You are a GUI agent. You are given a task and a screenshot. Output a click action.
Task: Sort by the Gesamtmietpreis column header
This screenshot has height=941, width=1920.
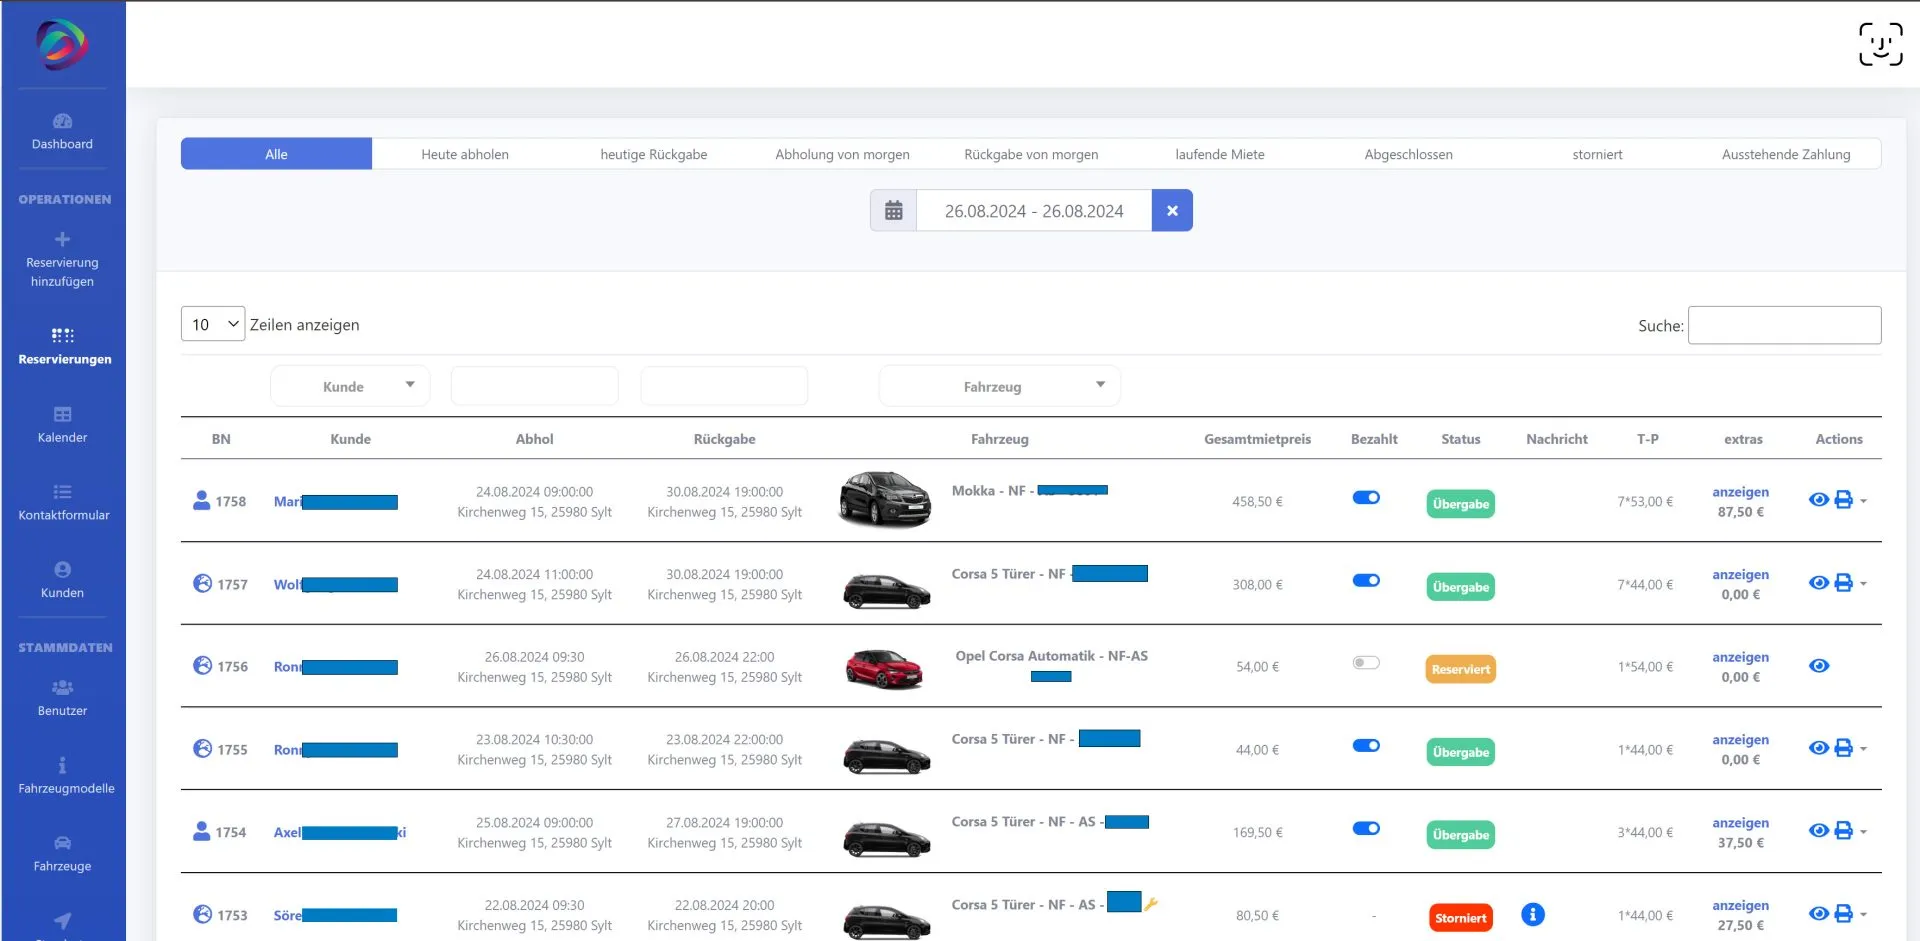point(1257,439)
